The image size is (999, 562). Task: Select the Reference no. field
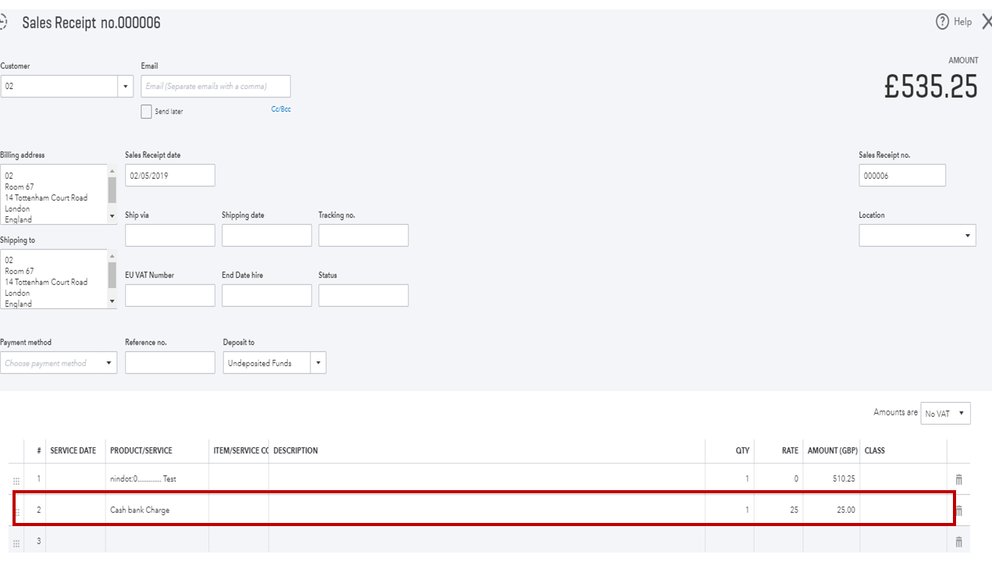click(170, 363)
